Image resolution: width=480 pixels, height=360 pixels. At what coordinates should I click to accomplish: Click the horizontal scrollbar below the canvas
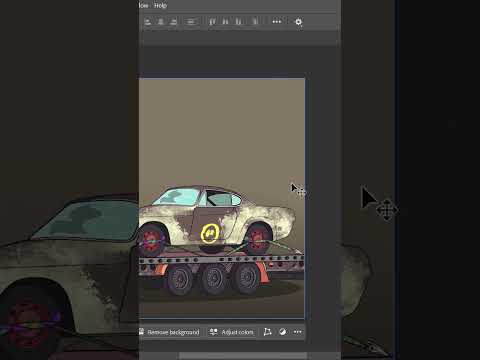coord(243,356)
